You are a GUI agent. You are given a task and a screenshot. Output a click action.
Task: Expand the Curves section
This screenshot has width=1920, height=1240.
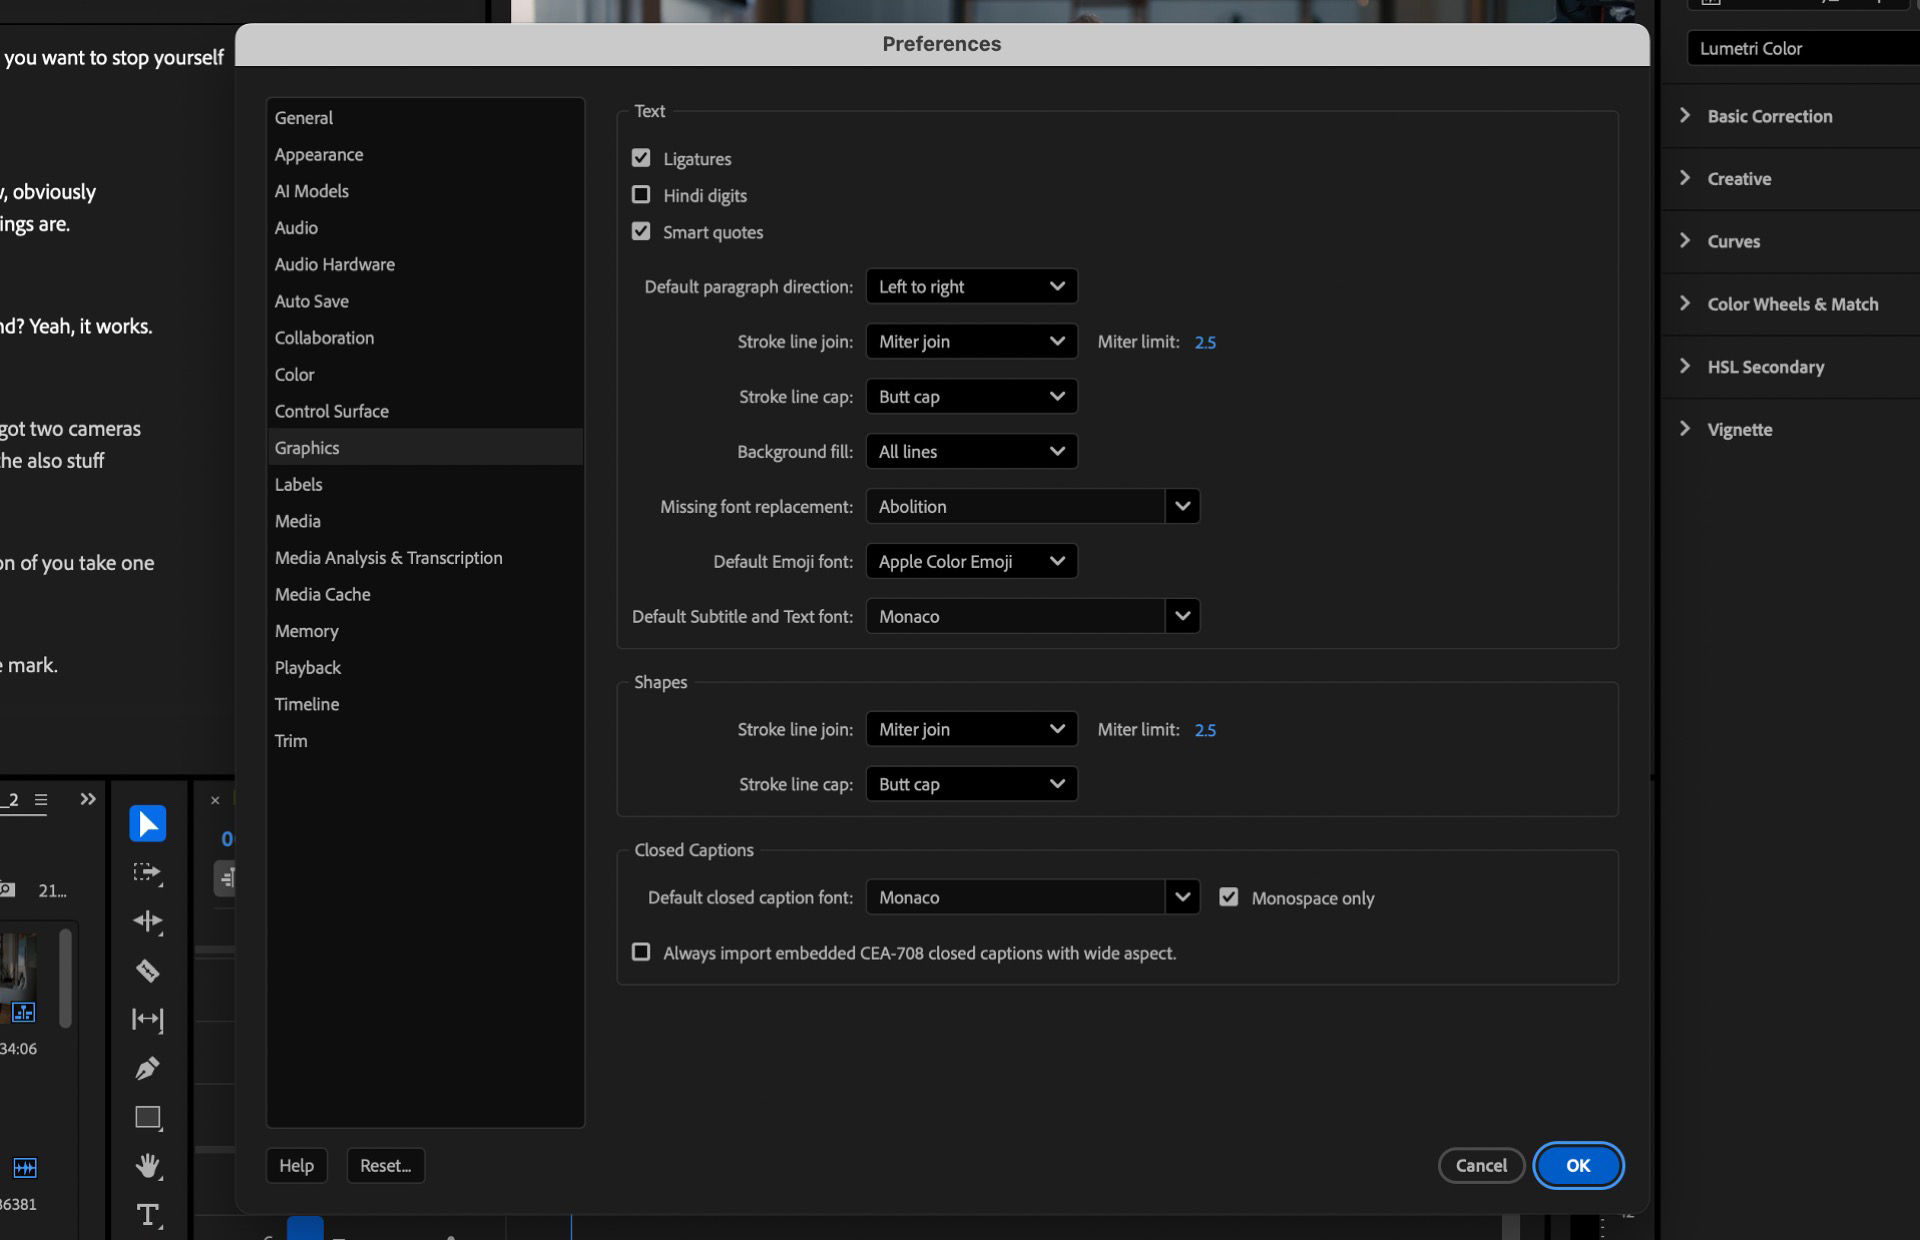1686,241
